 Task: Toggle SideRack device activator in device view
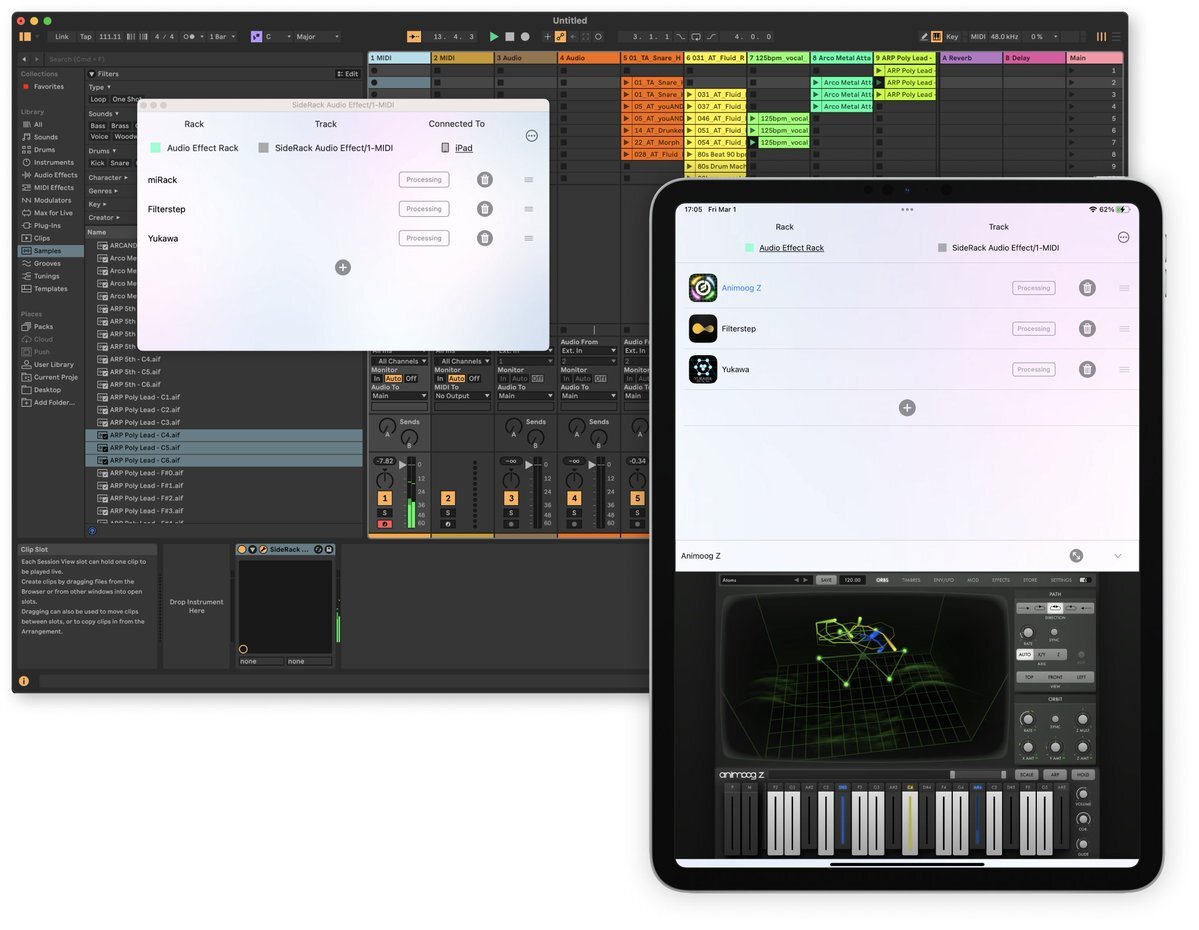[x=242, y=549]
